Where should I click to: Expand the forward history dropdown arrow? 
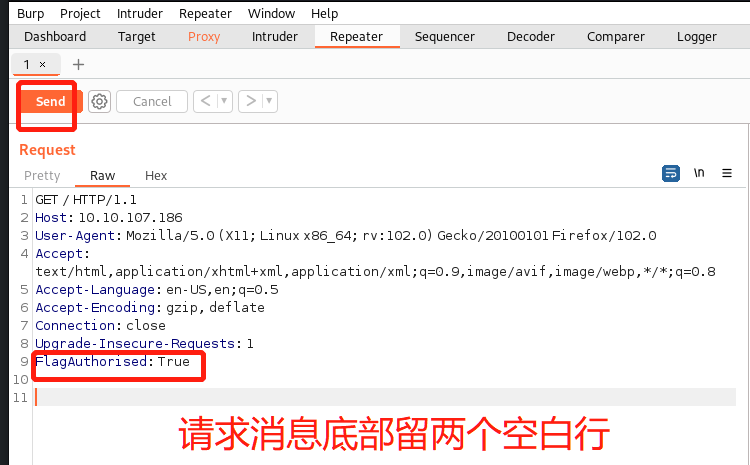[x=270, y=101]
